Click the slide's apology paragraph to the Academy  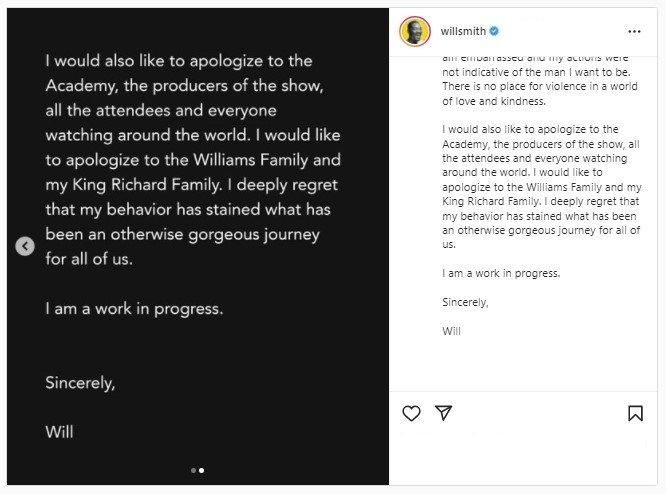pos(192,160)
